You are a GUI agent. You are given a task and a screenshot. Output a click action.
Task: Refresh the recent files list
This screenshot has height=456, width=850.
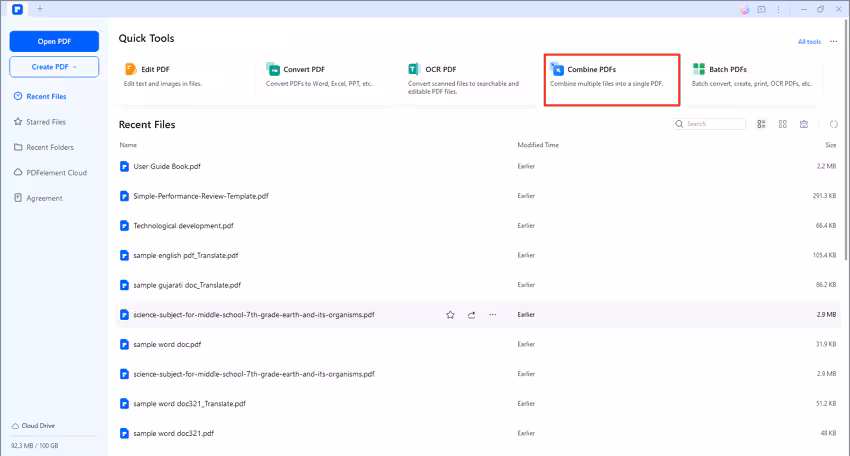point(834,124)
